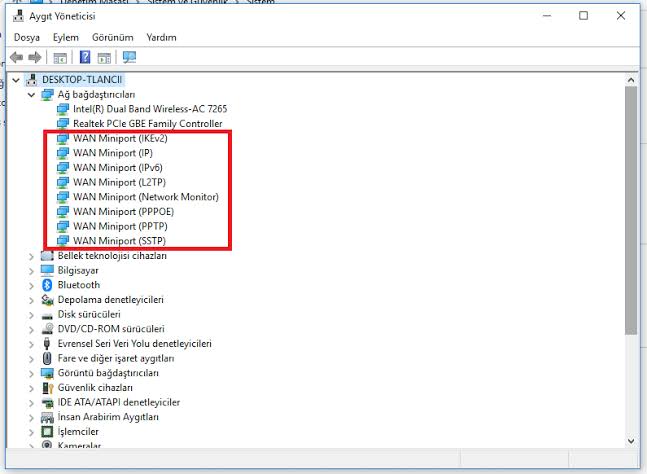Screen dimensions: 647x474
Task: Expand Bellek teknolojisi cihazları category
Action: pos(31,257)
